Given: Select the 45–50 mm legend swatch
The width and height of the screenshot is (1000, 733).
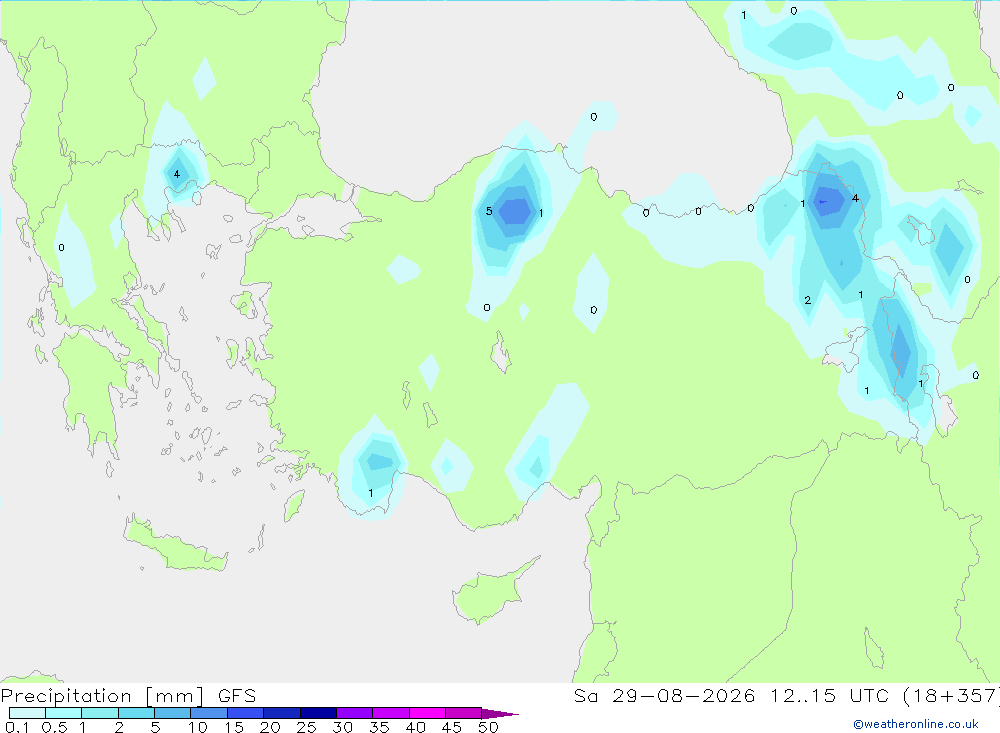Looking at the screenshot, I should pyautogui.click(x=463, y=713).
